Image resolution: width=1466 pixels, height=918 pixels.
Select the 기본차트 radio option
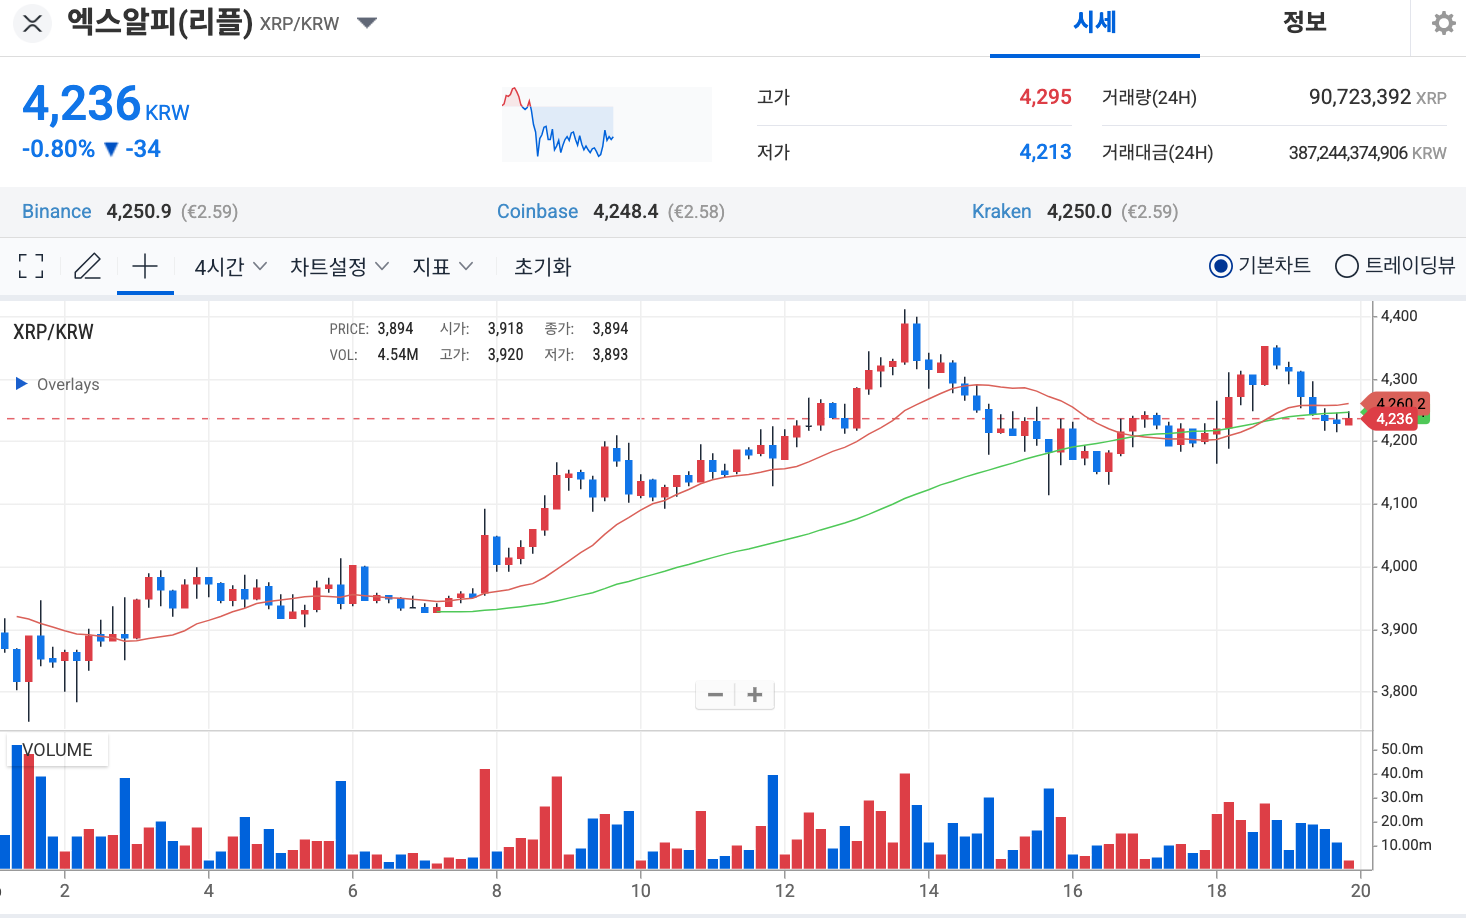click(1221, 266)
